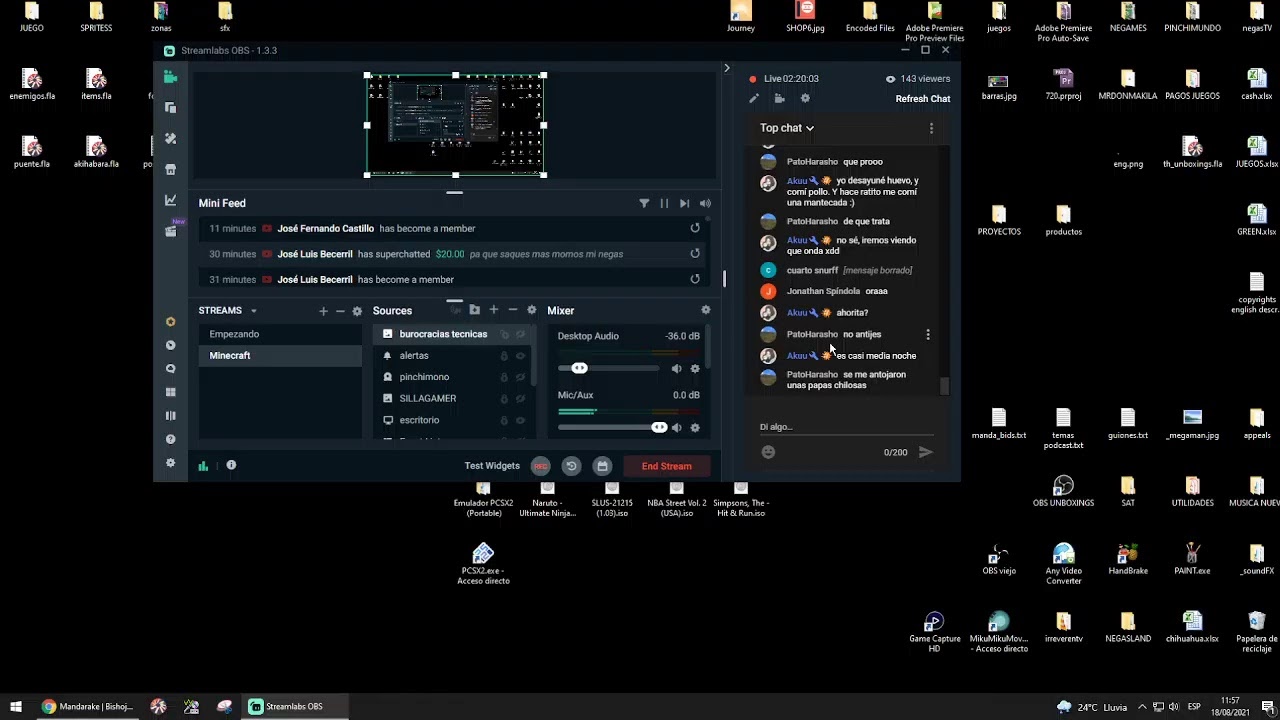Open the scene copy layout icon in sidebar
The height and width of the screenshot is (720, 1280).
point(171,108)
